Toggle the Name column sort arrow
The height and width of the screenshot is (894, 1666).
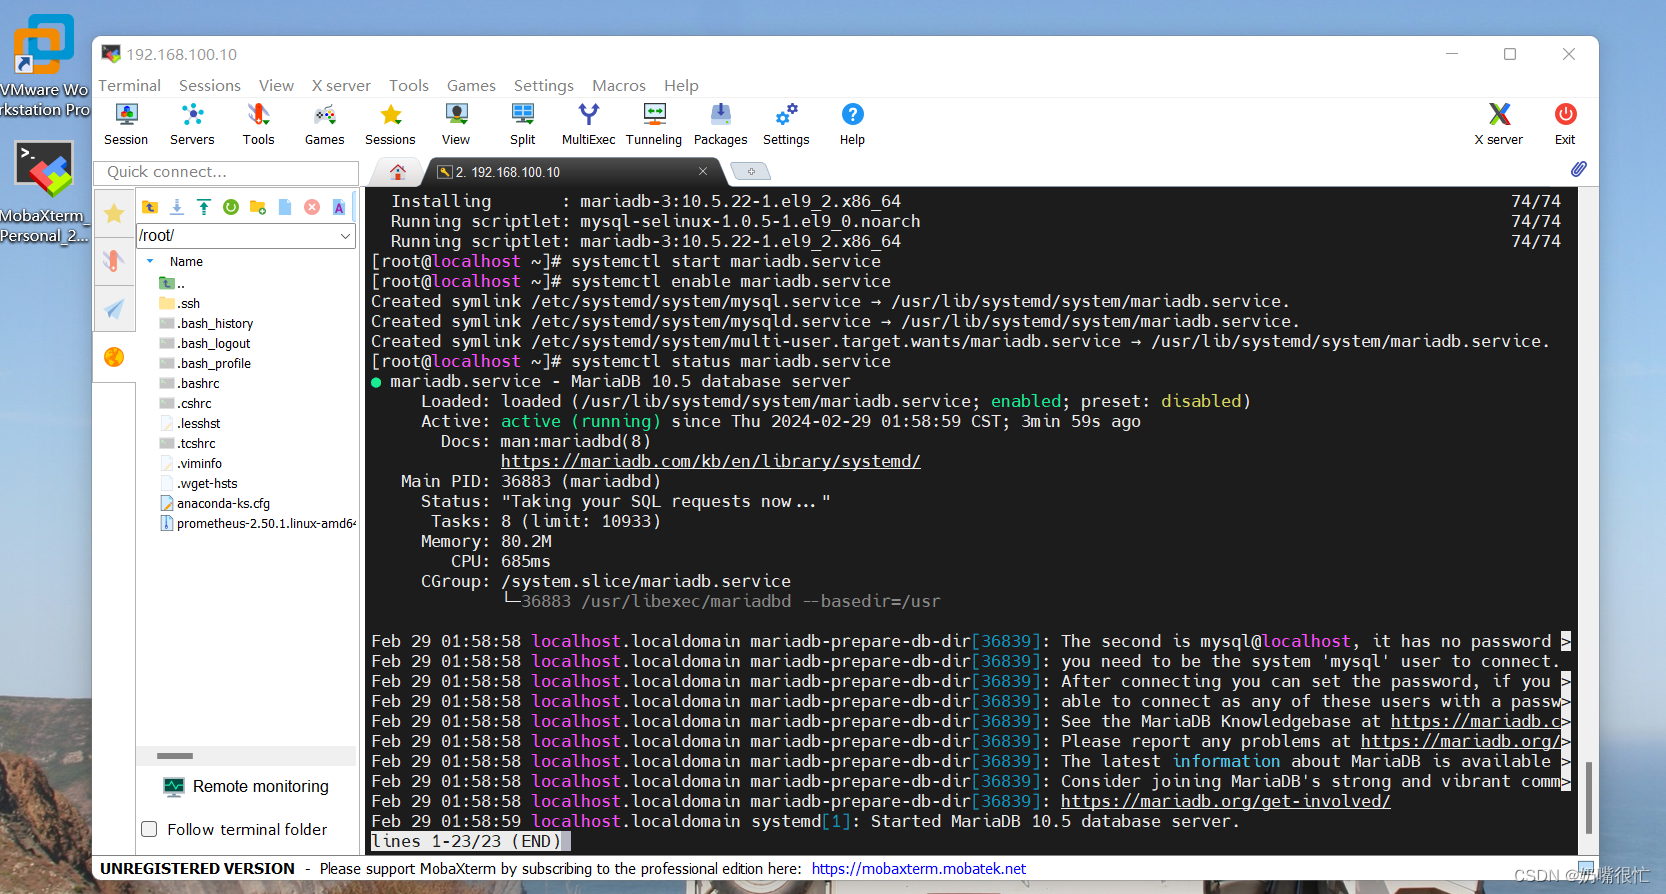click(150, 261)
